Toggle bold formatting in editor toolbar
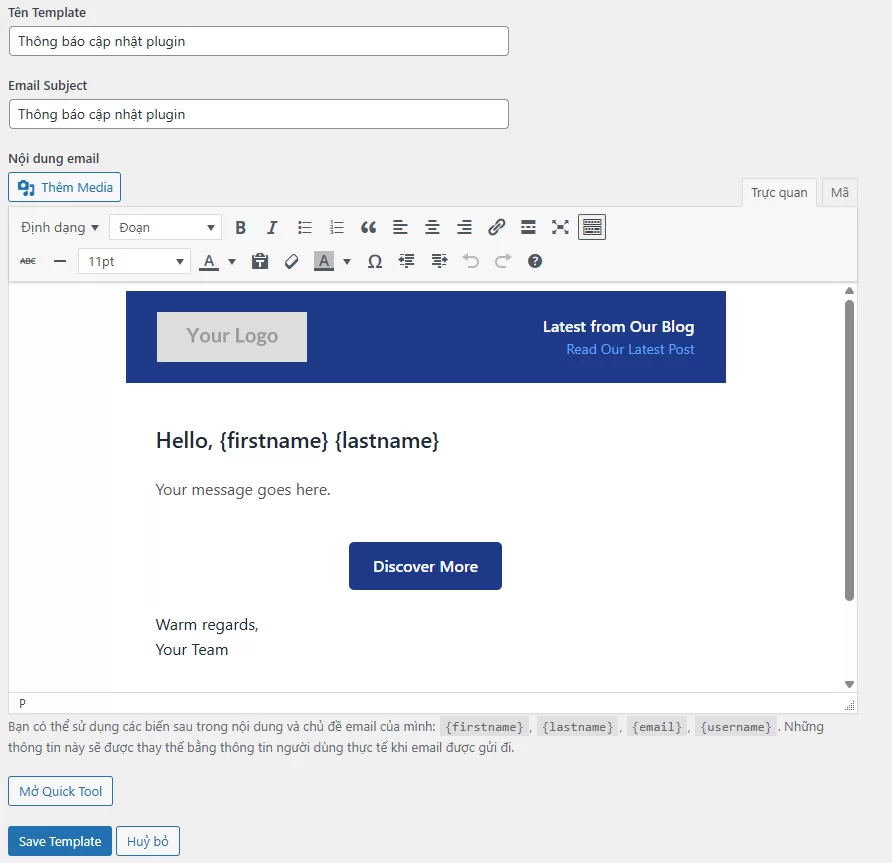The image size is (892, 863). pyautogui.click(x=240, y=228)
